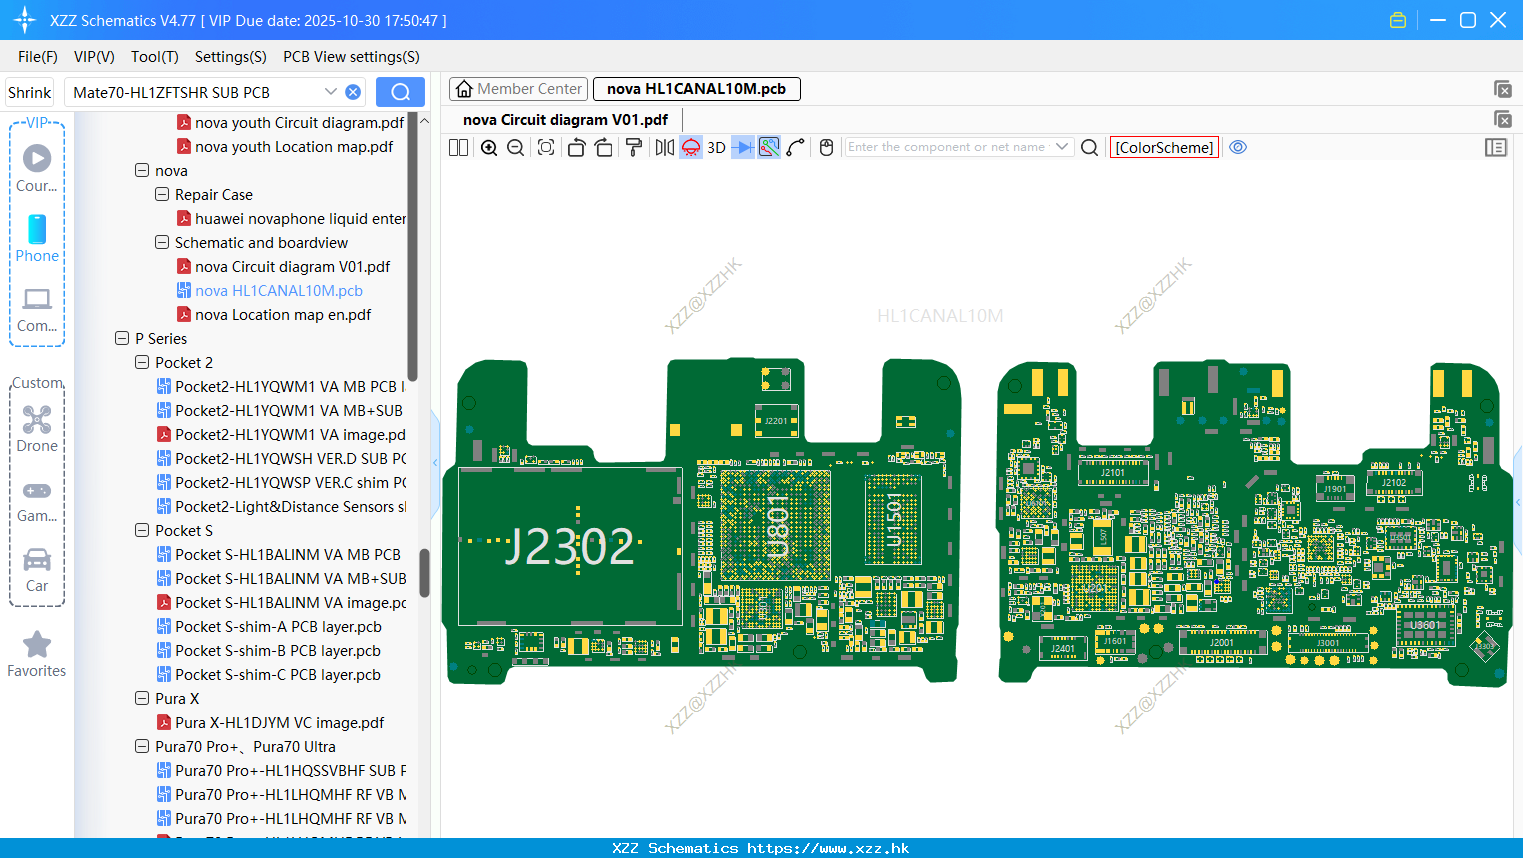Collapse the Pura70 Pro+ node
The image size is (1523, 858).
142,747
